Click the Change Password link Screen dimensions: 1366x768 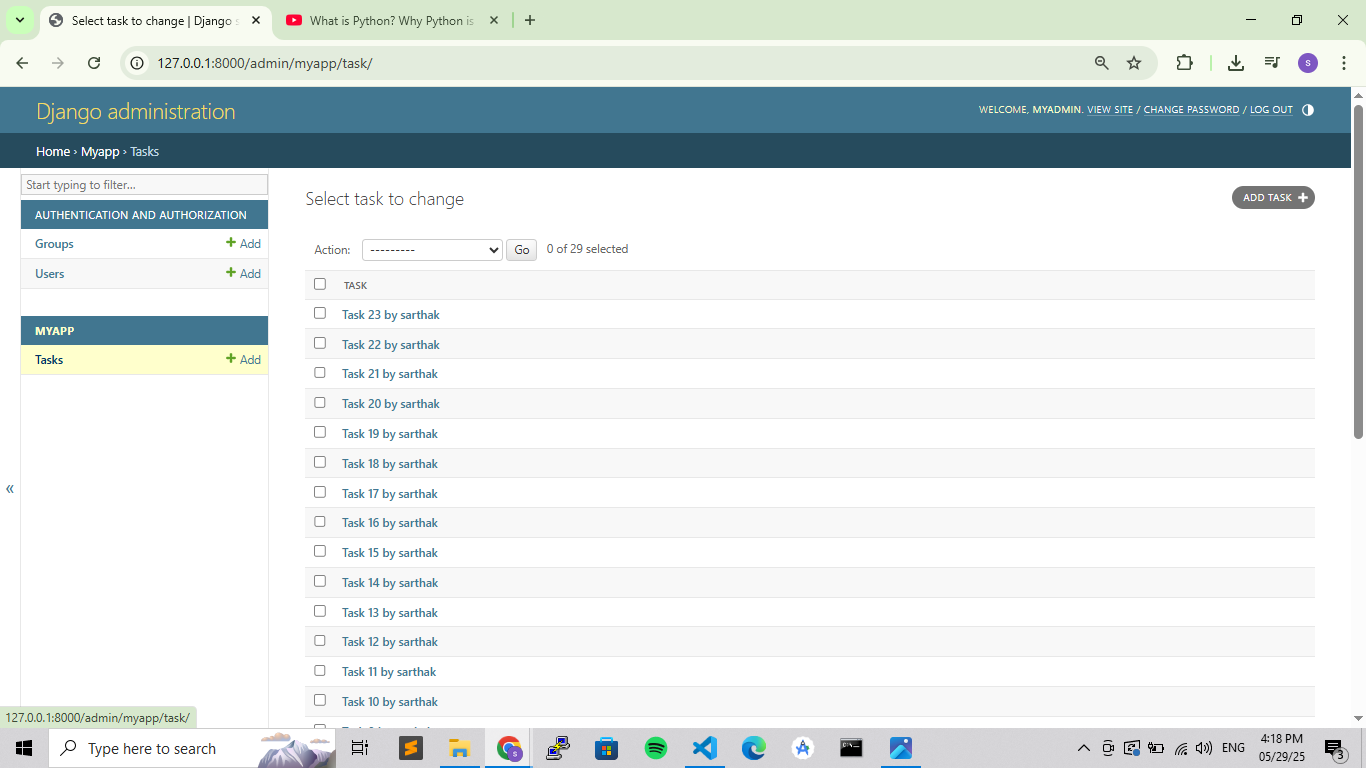coord(1191,110)
